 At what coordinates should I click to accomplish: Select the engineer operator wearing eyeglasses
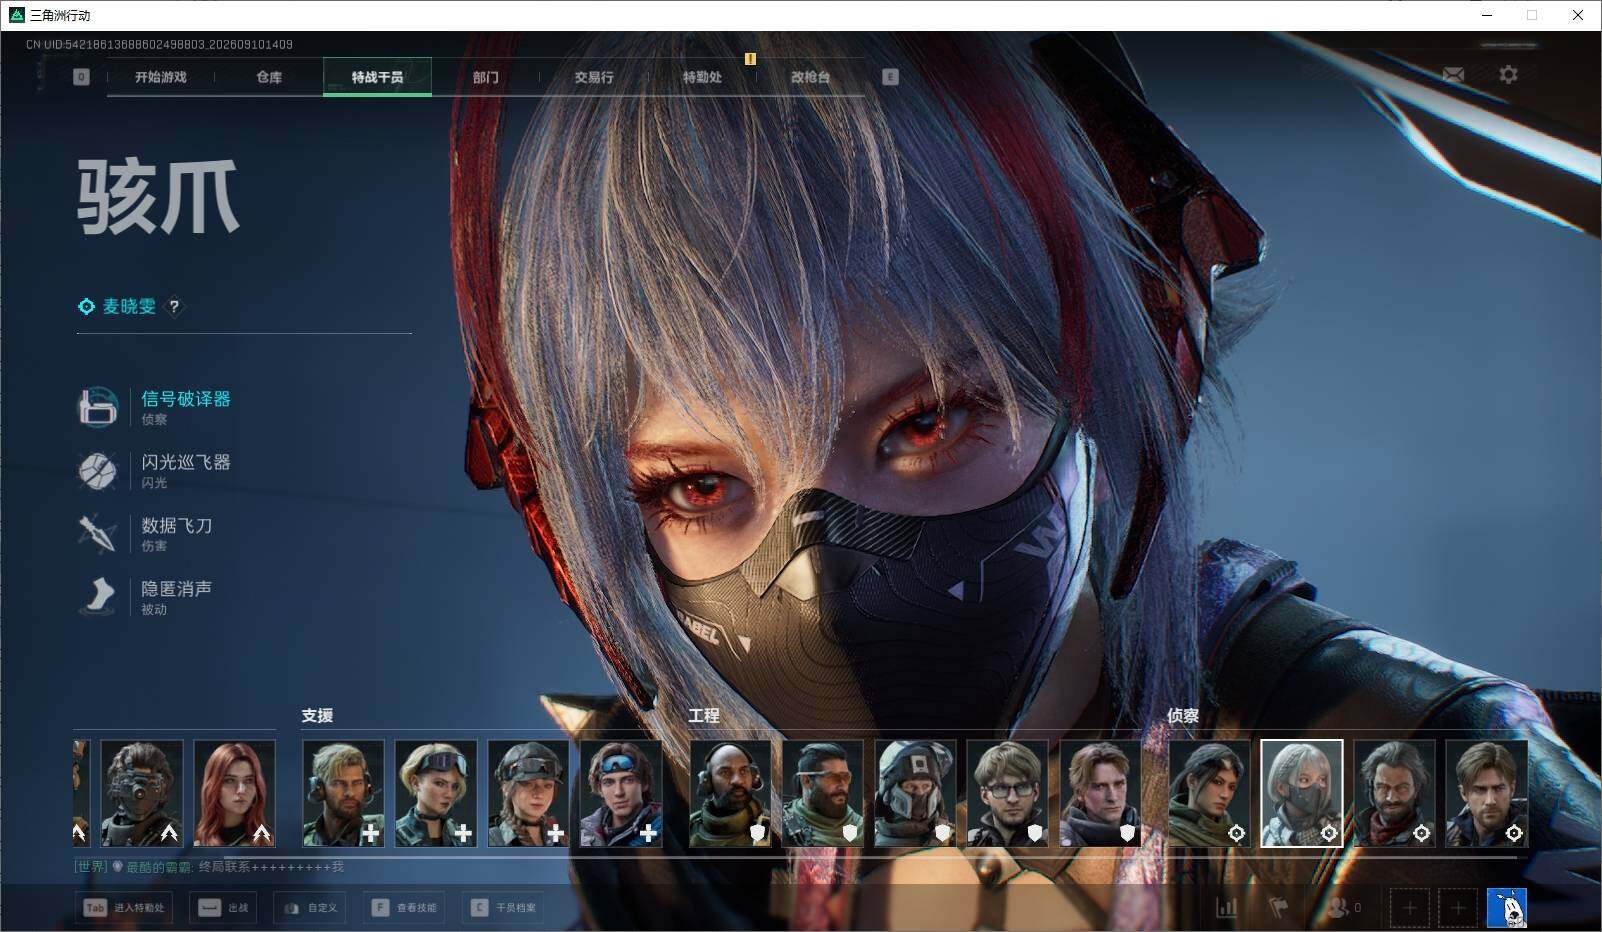pos(1007,793)
